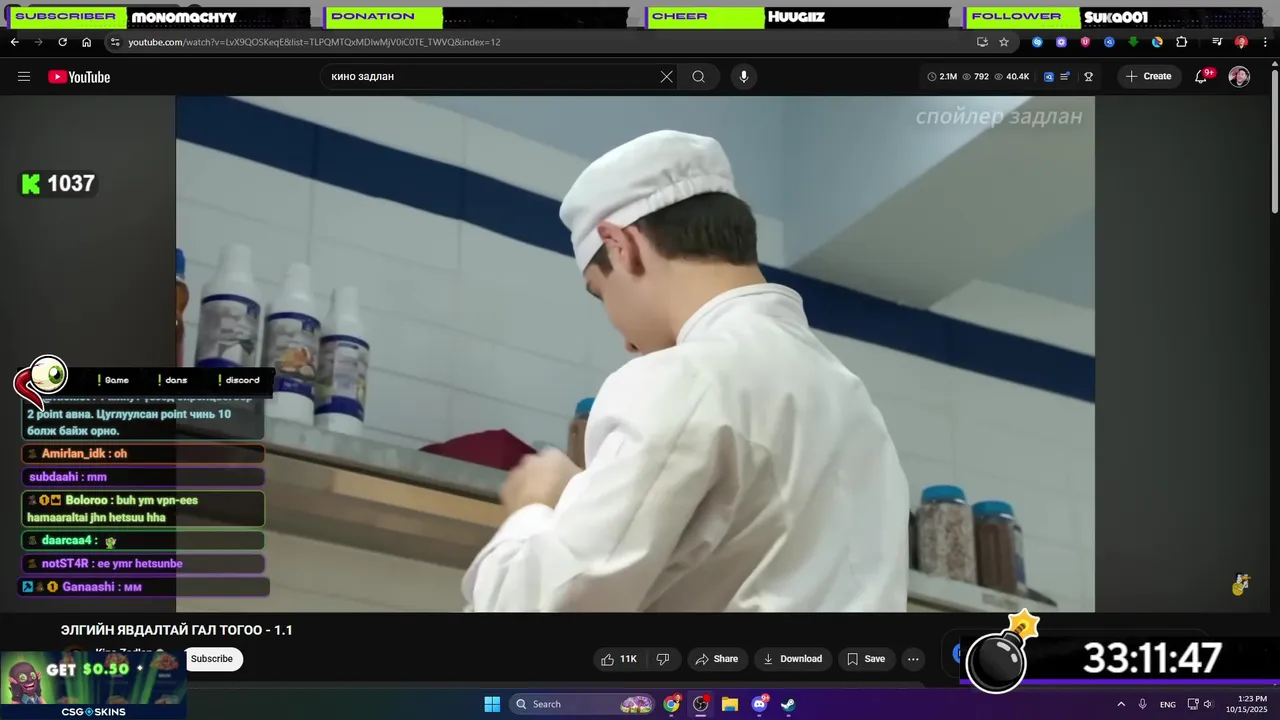Viewport: 1280px width, 720px height.
Task: Open the browser home page icon
Action: tap(86, 42)
